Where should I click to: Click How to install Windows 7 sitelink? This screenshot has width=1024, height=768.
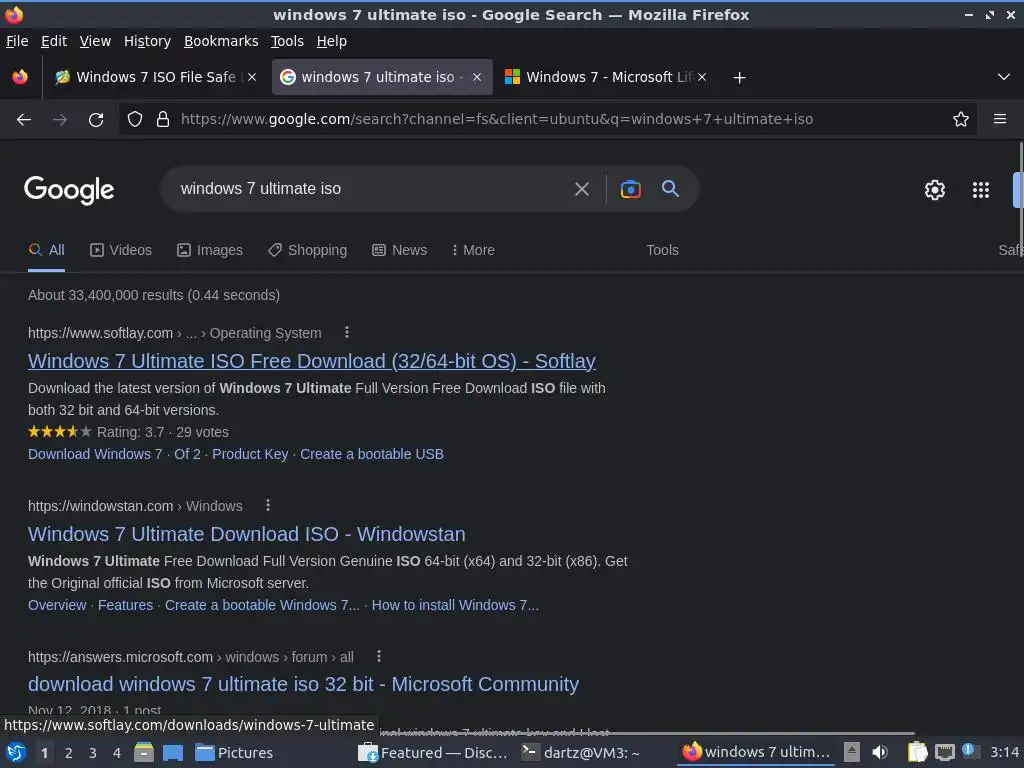click(x=455, y=605)
